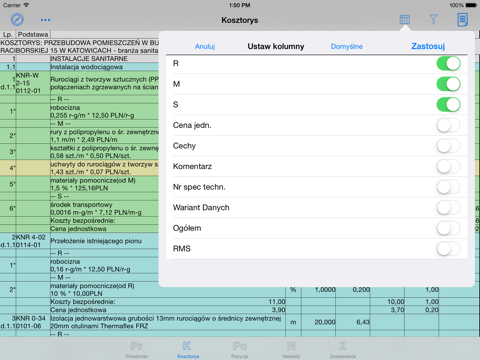480x360 pixels.
Task: Switch to the Nakłady tab
Action: click(291, 349)
